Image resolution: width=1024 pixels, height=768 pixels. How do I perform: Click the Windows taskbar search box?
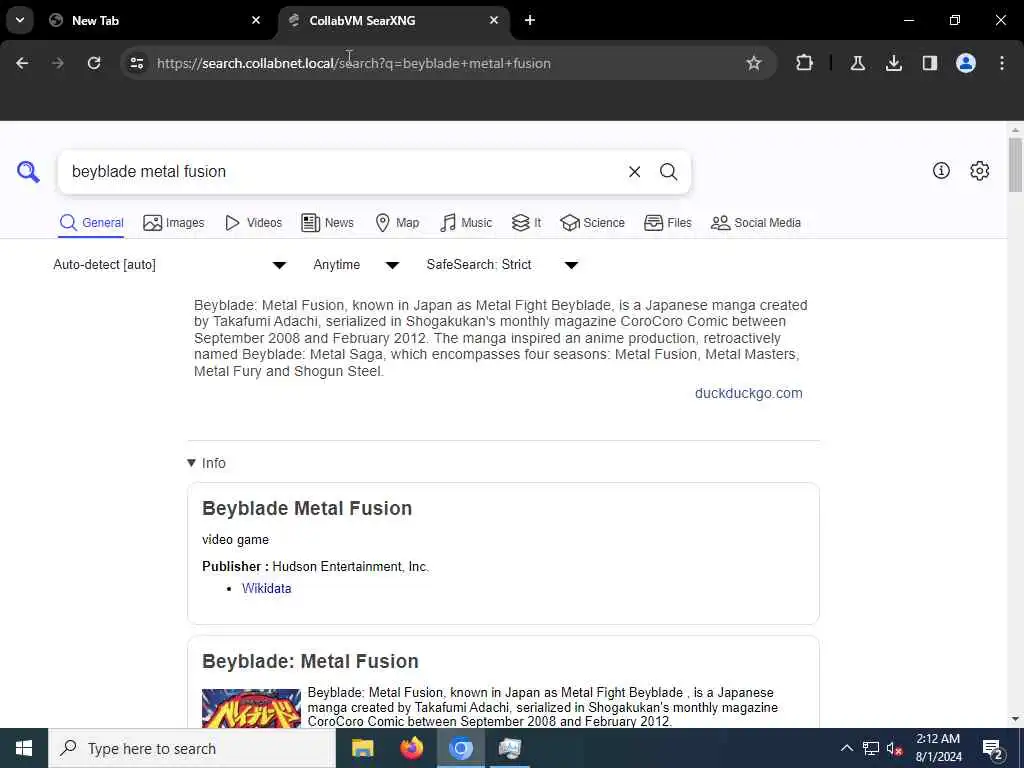pos(192,748)
